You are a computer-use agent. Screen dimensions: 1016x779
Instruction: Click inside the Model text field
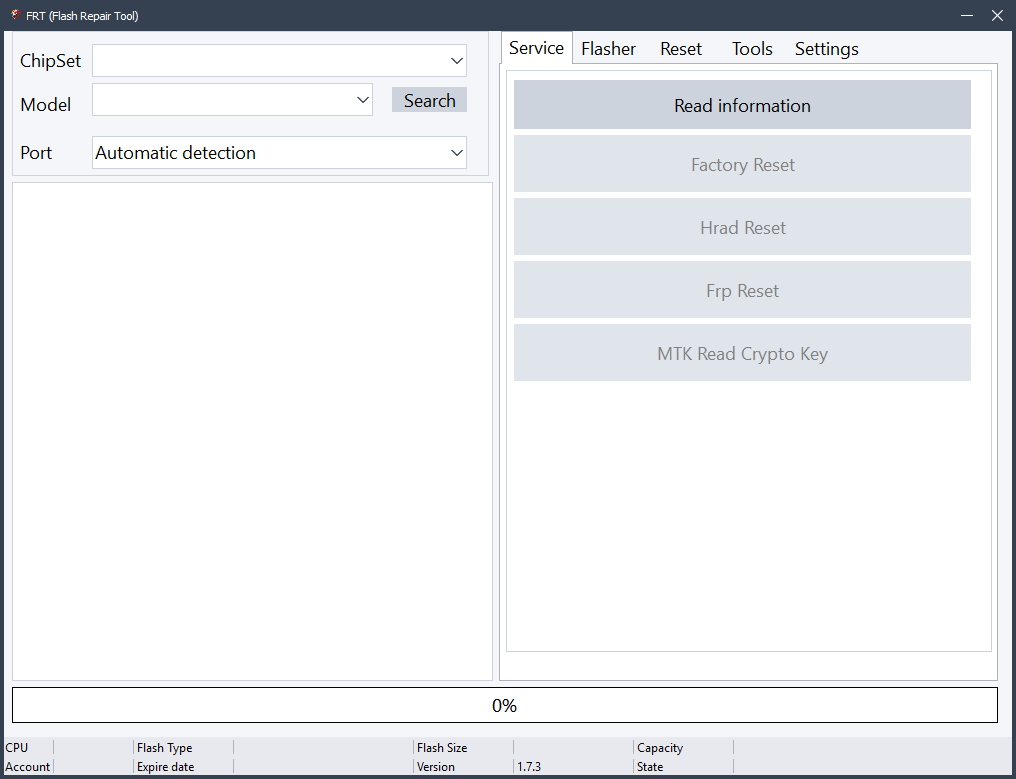tap(220, 99)
